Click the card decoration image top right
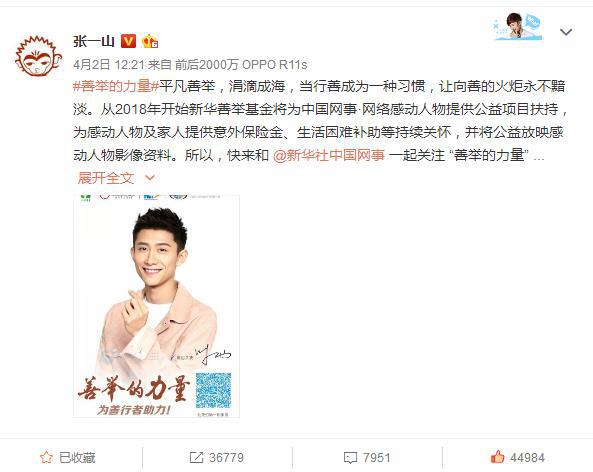Screen dimensions: 593x472 518,26
